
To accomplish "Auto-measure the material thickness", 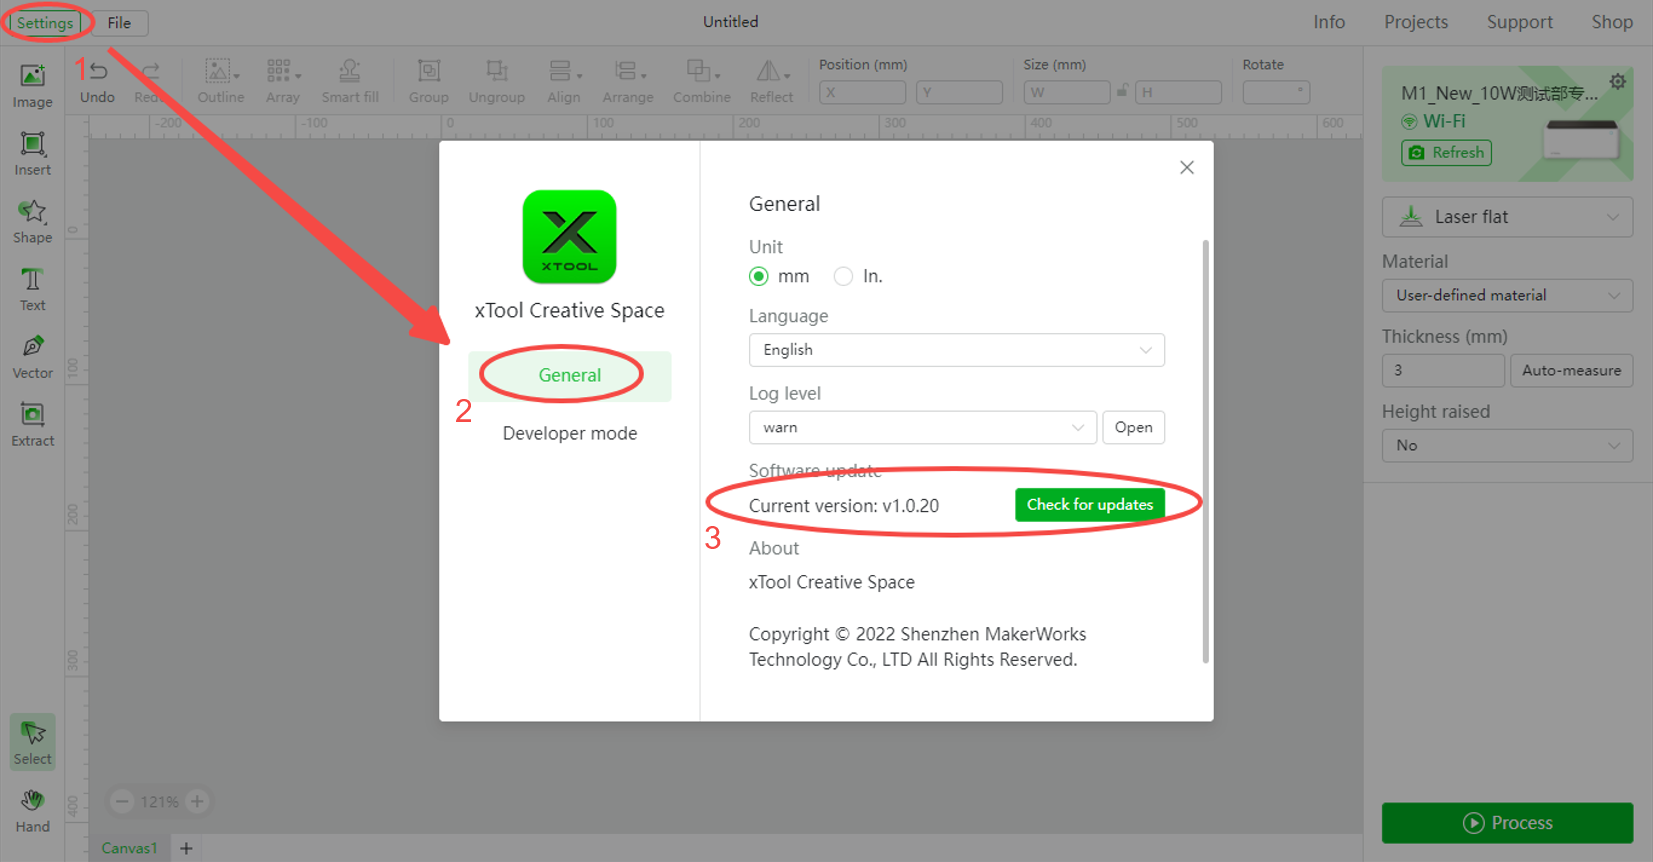I will (x=1571, y=370).
